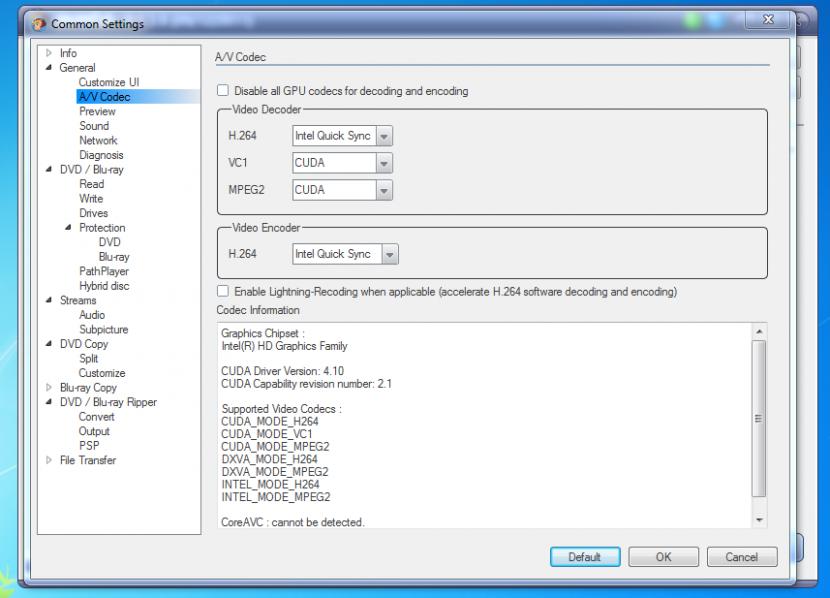Enable Disable all GPU codecs checkbox
This screenshot has width=830, height=598.
coord(223,90)
